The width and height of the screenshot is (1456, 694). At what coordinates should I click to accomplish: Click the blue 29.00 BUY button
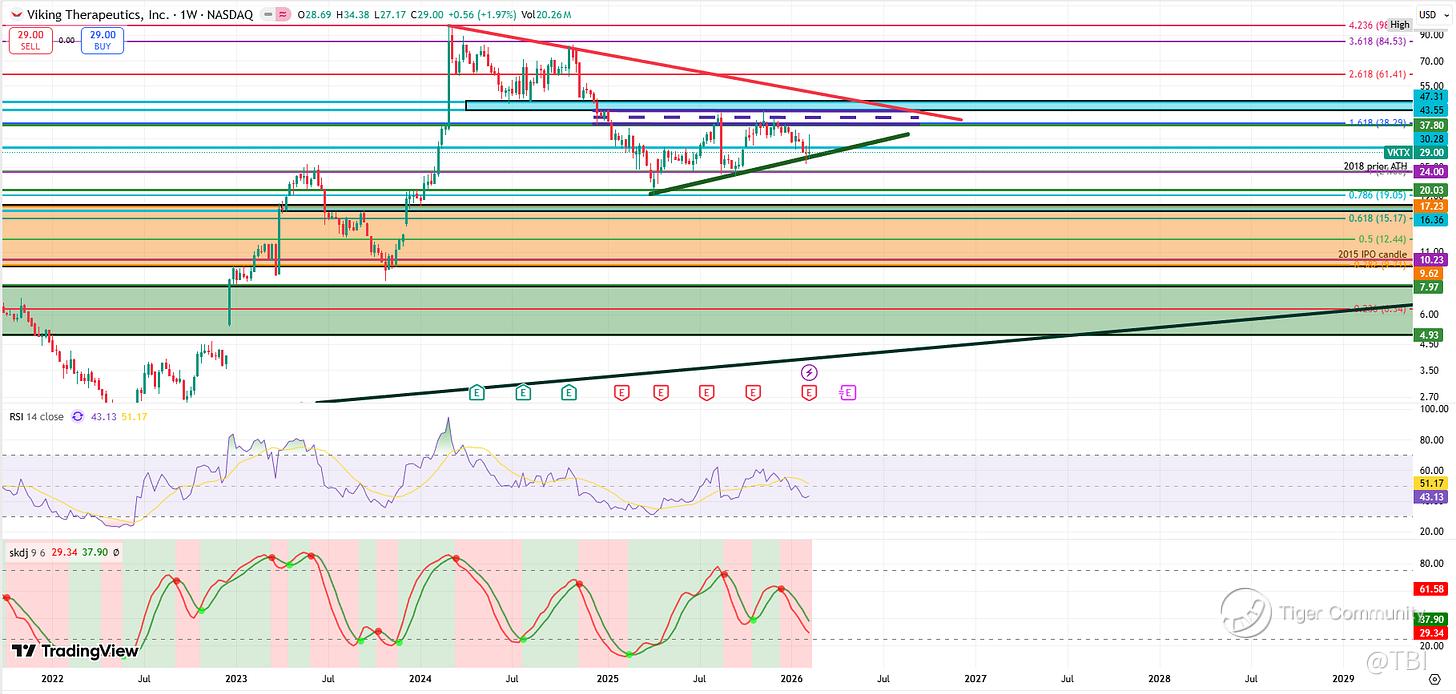click(x=103, y=40)
